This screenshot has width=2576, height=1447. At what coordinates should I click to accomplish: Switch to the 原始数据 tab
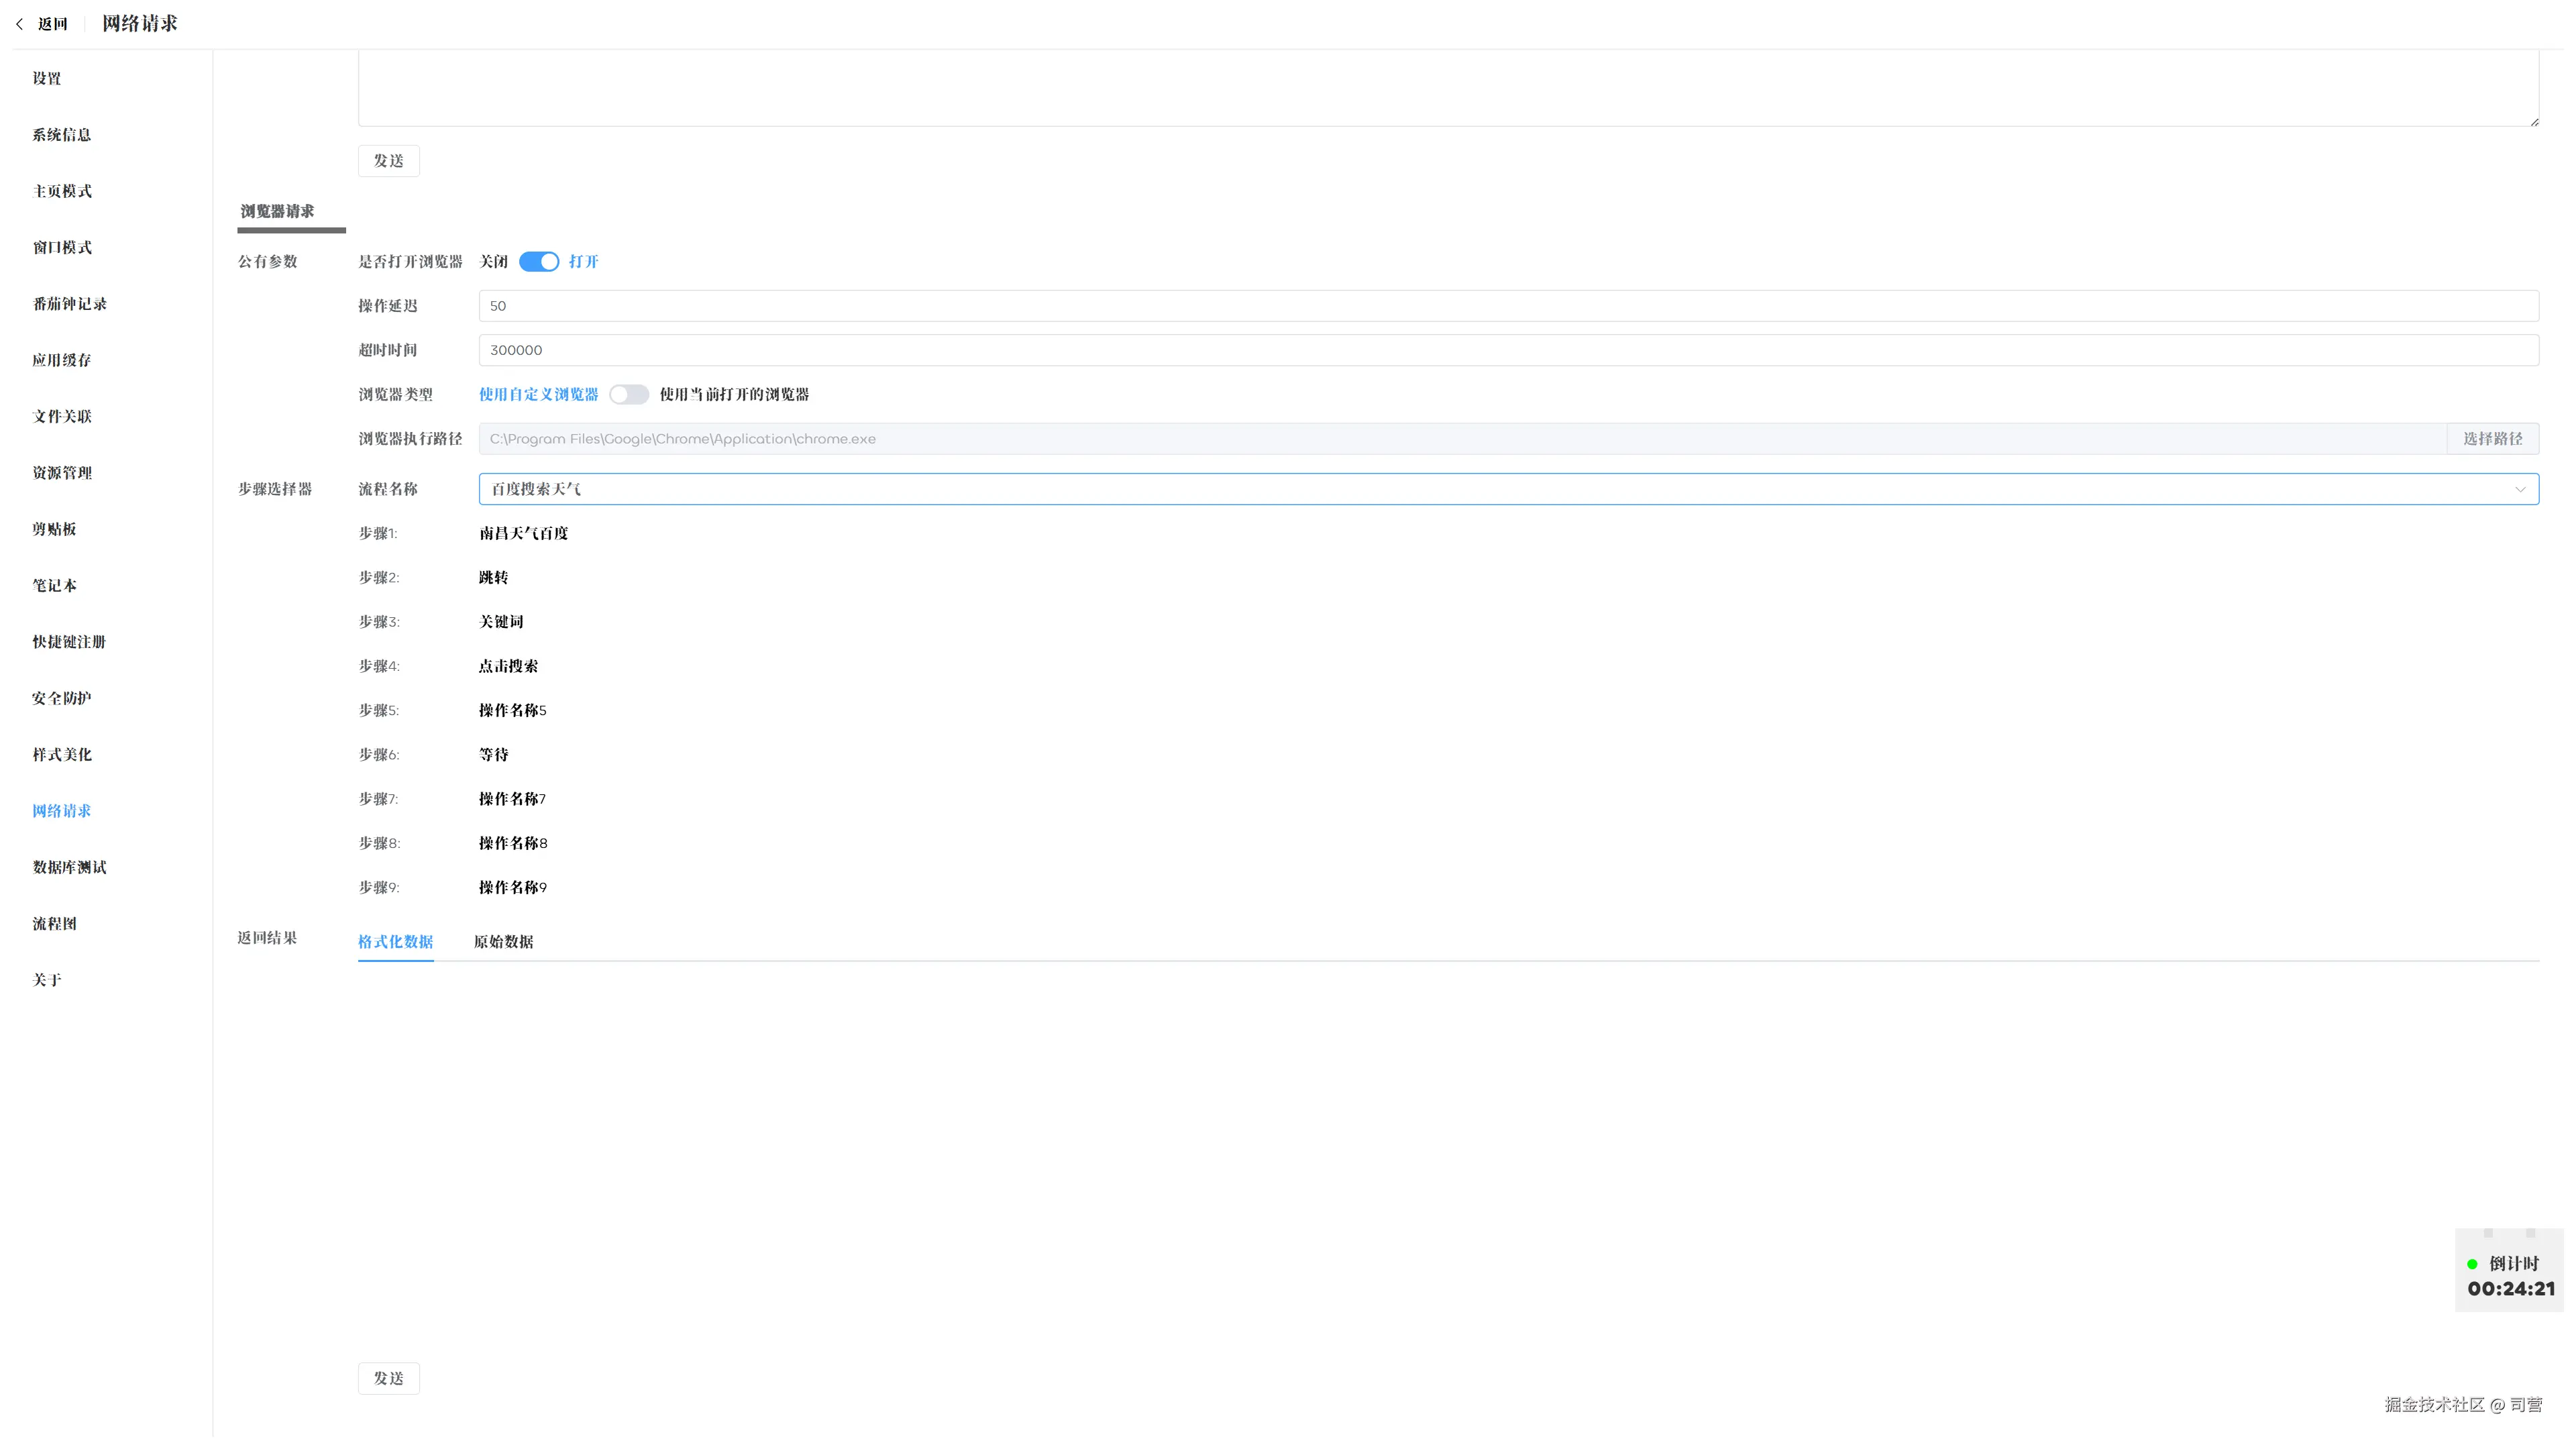503,942
